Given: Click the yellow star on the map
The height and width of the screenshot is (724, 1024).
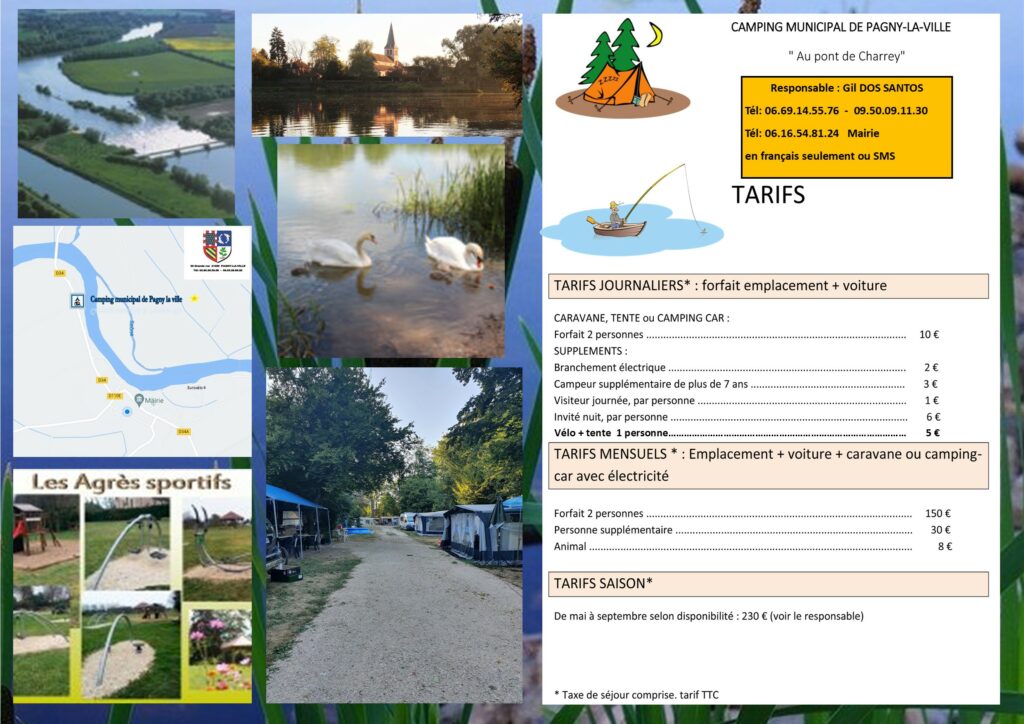Looking at the screenshot, I should pos(195,299).
